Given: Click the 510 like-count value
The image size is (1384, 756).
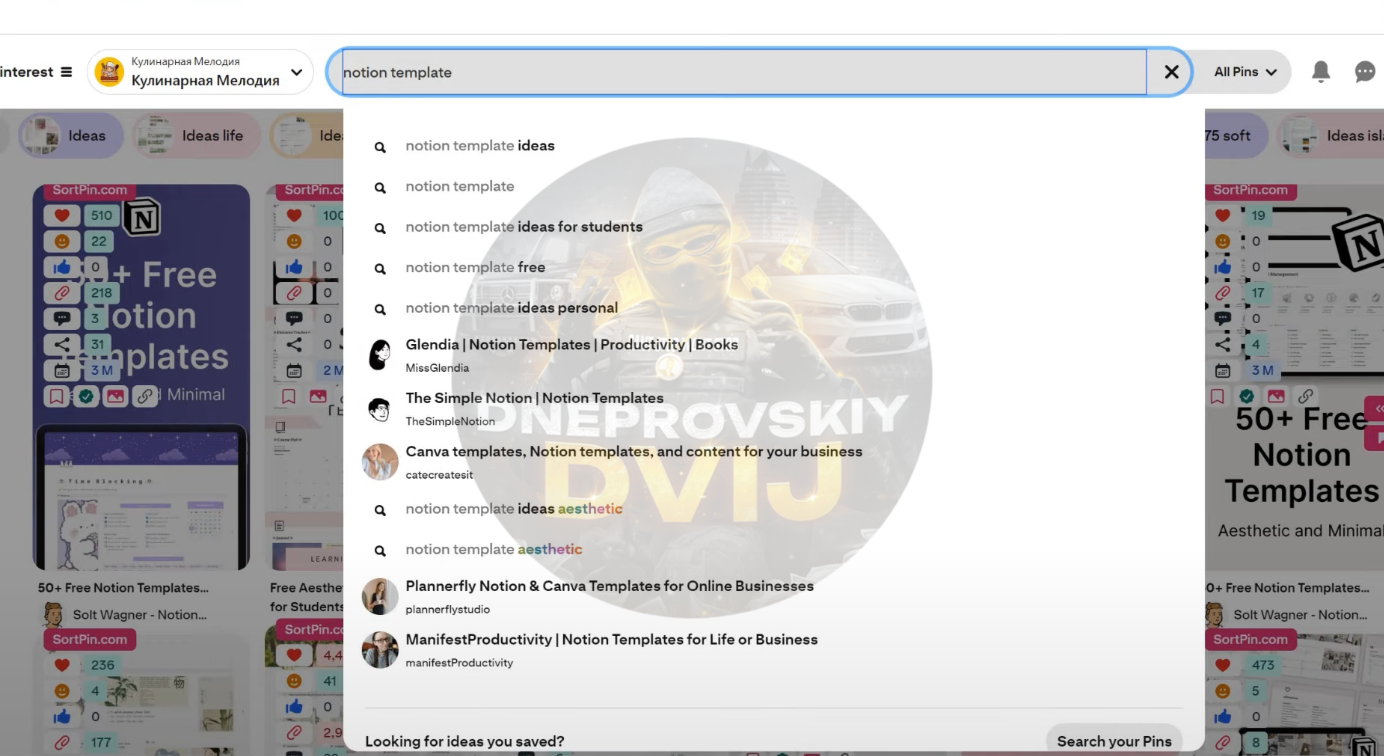Looking at the screenshot, I should [102, 215].
